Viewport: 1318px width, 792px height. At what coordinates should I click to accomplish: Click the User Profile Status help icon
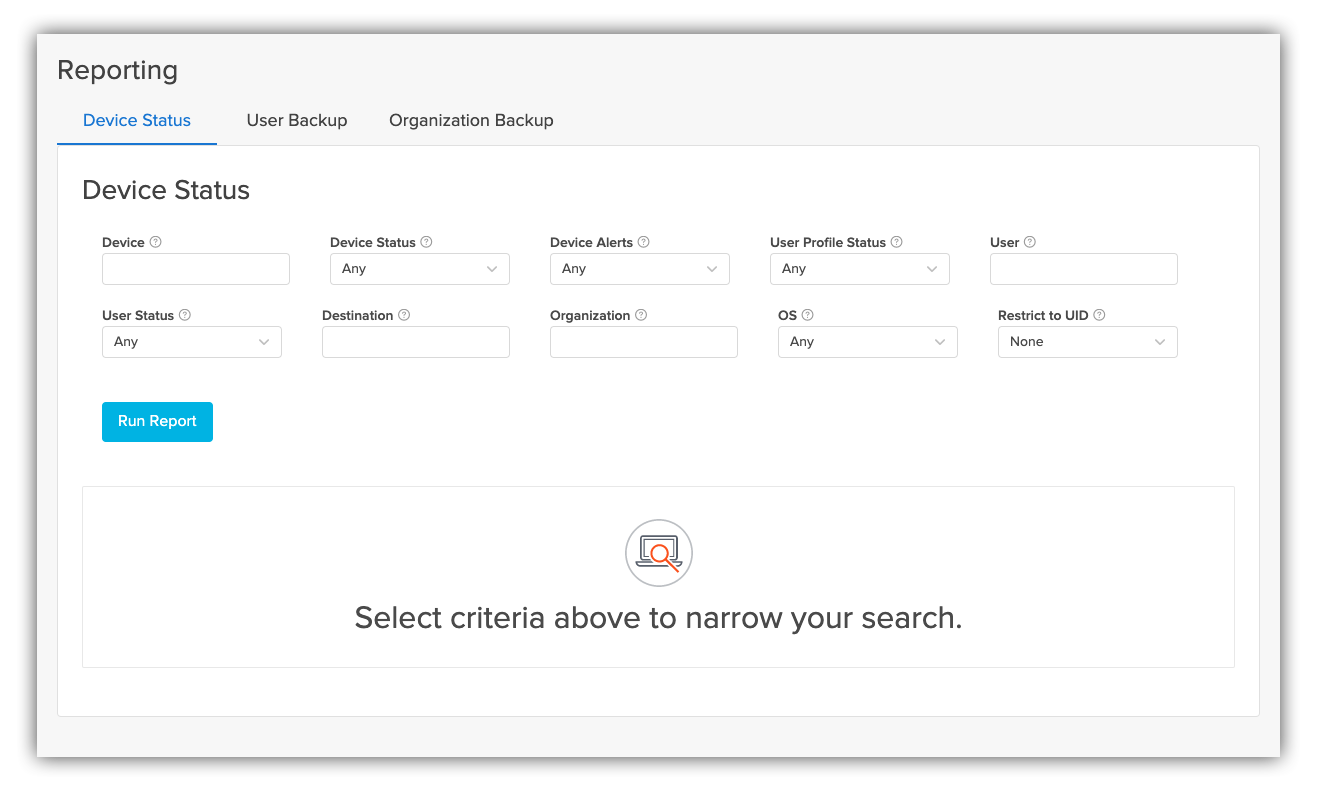(896, 242)
